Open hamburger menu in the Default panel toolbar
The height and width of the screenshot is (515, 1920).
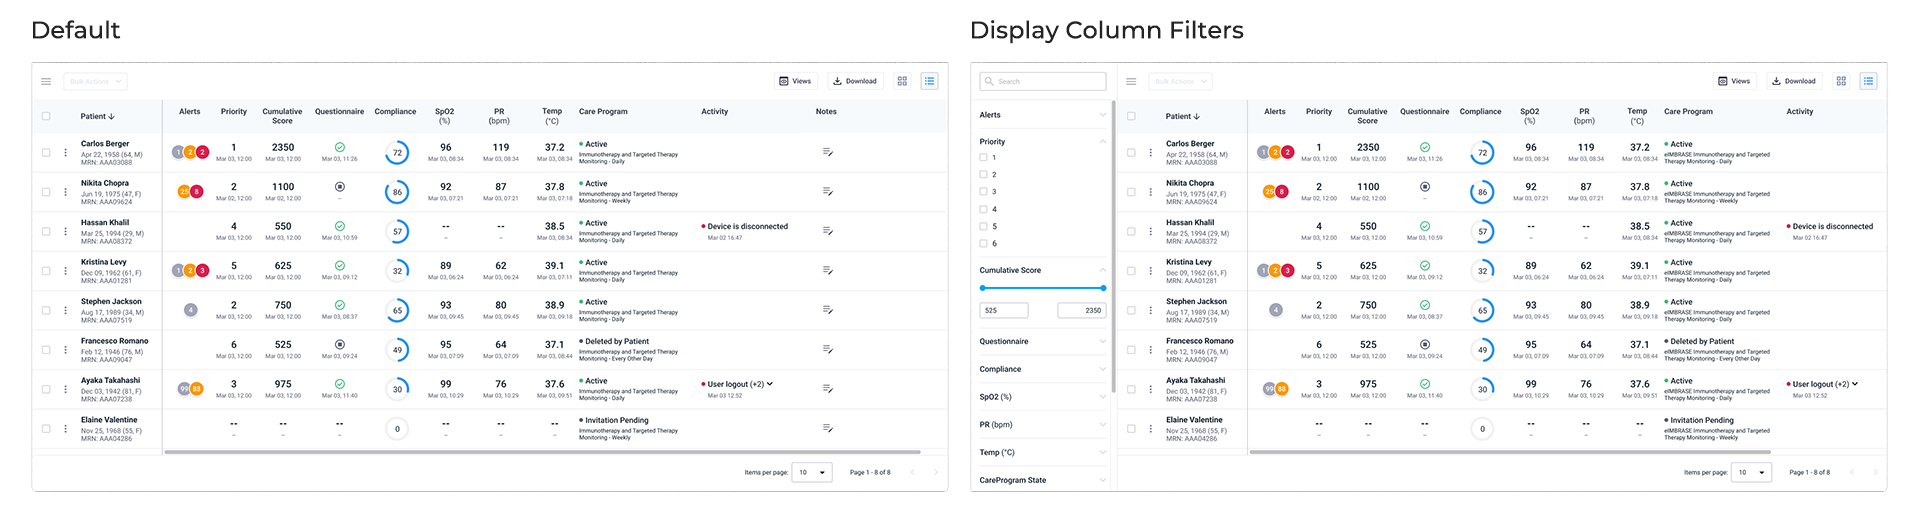click(x=46, y=81)
